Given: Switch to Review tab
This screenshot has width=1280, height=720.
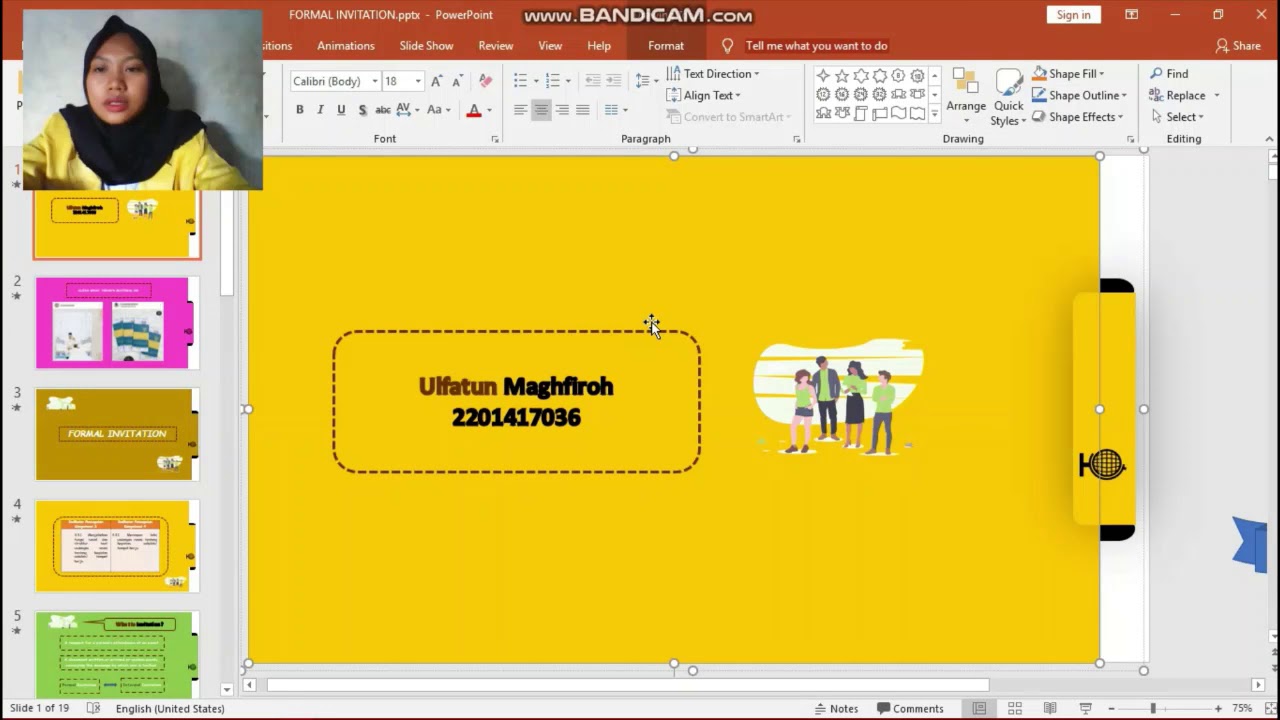Looking at the screenshot, I should tap(496, 46).
